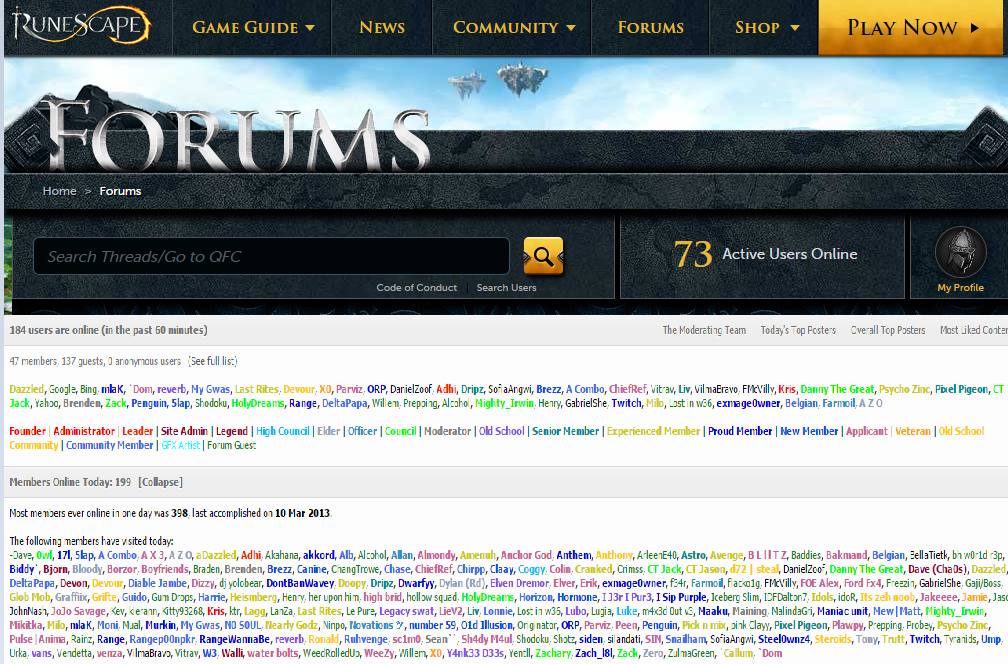Expand the Shop dropdown arrow
1008x664 pixels.
tap(795, 28)
